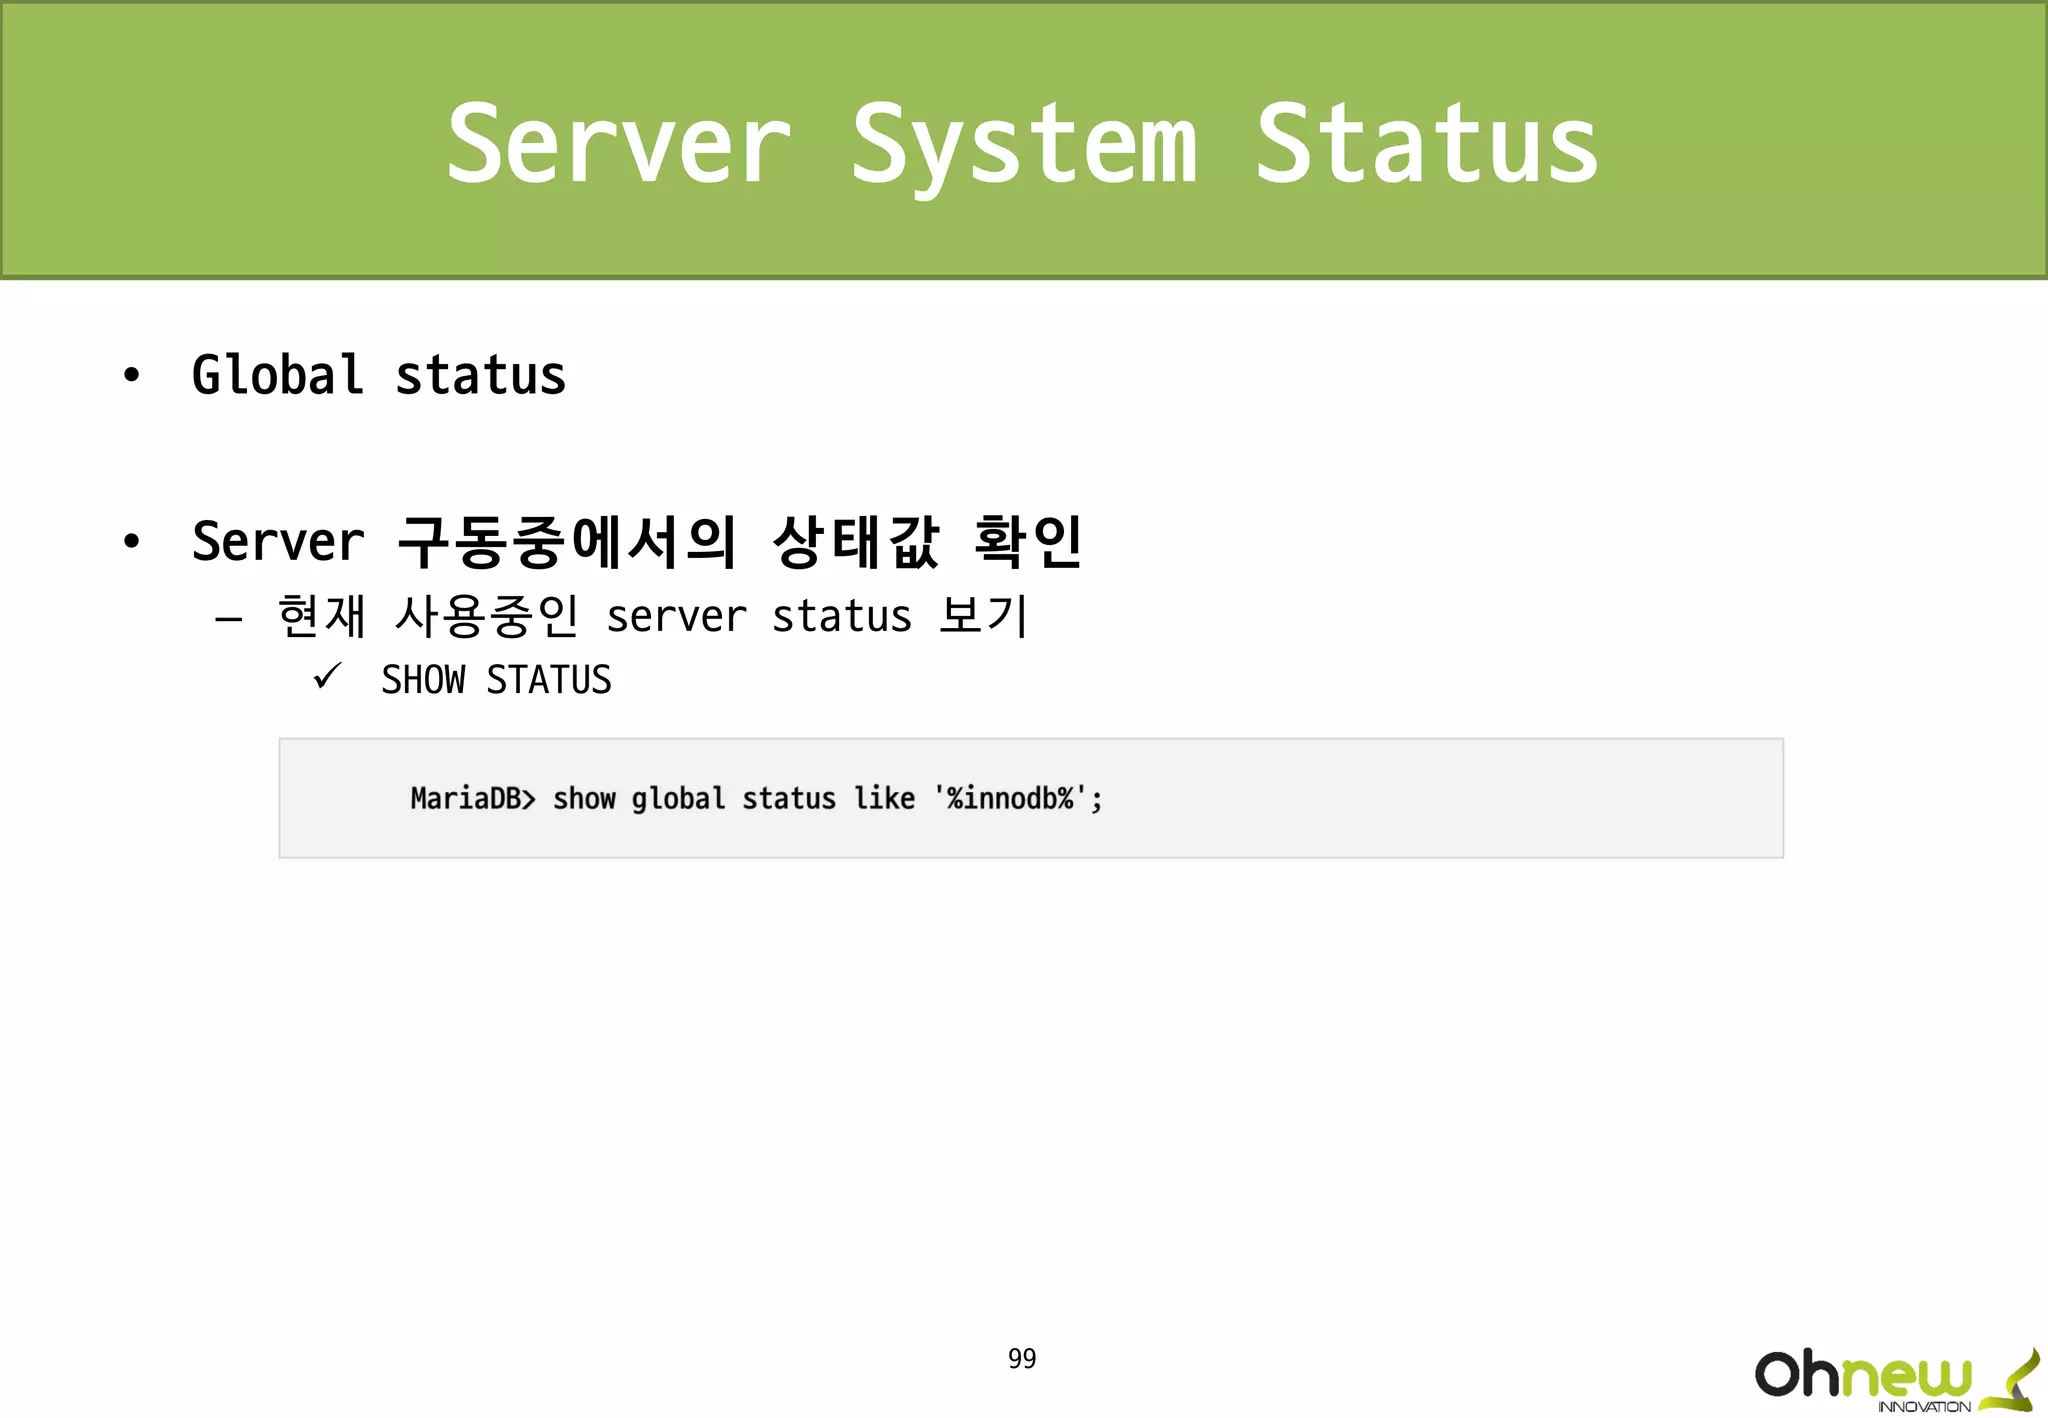
Task: Click the 현재 사용중인 server status 보기 line
Action: 652,616
